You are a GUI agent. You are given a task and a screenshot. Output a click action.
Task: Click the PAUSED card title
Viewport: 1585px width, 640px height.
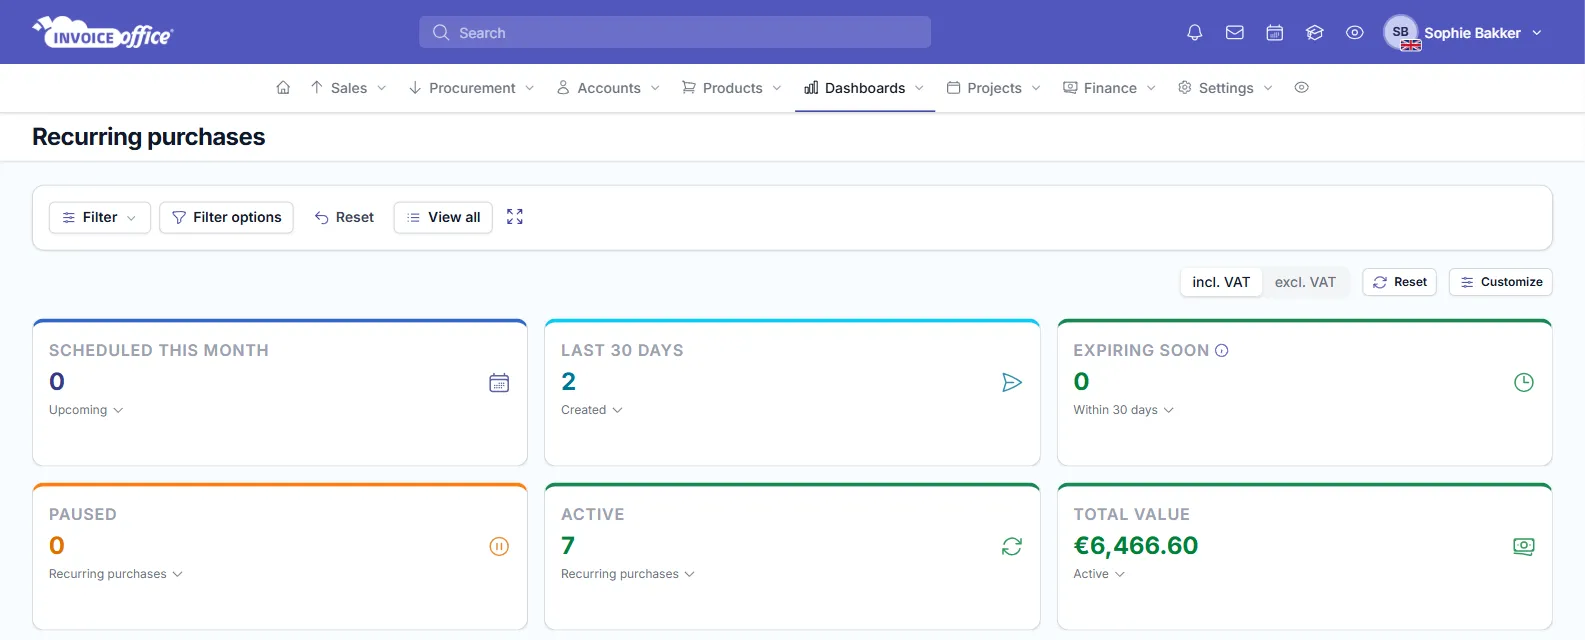[83, 515]
